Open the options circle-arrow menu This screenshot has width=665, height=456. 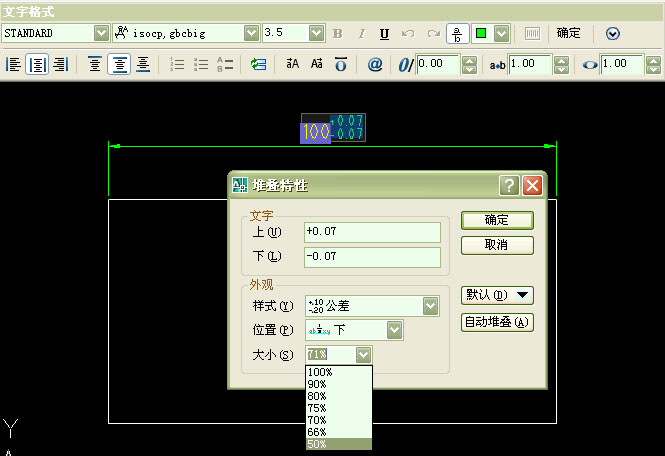click(612, 34)
